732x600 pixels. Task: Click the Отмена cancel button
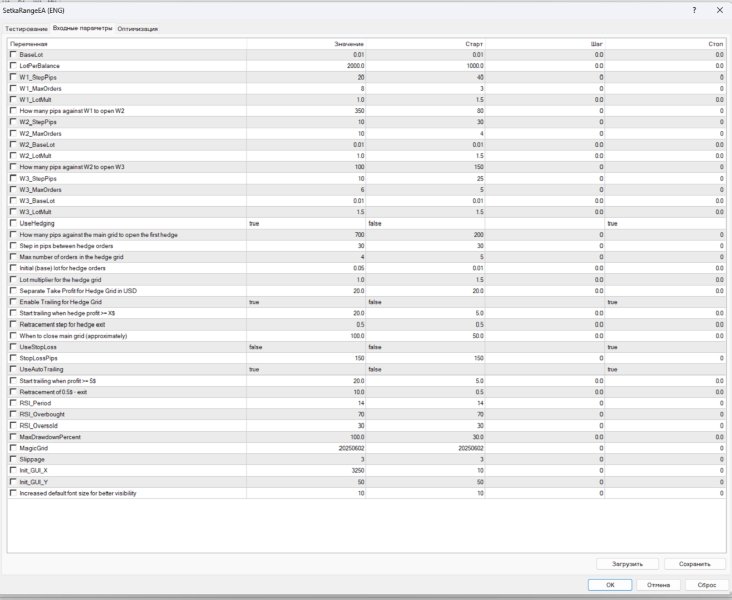[x=658, y=585]
